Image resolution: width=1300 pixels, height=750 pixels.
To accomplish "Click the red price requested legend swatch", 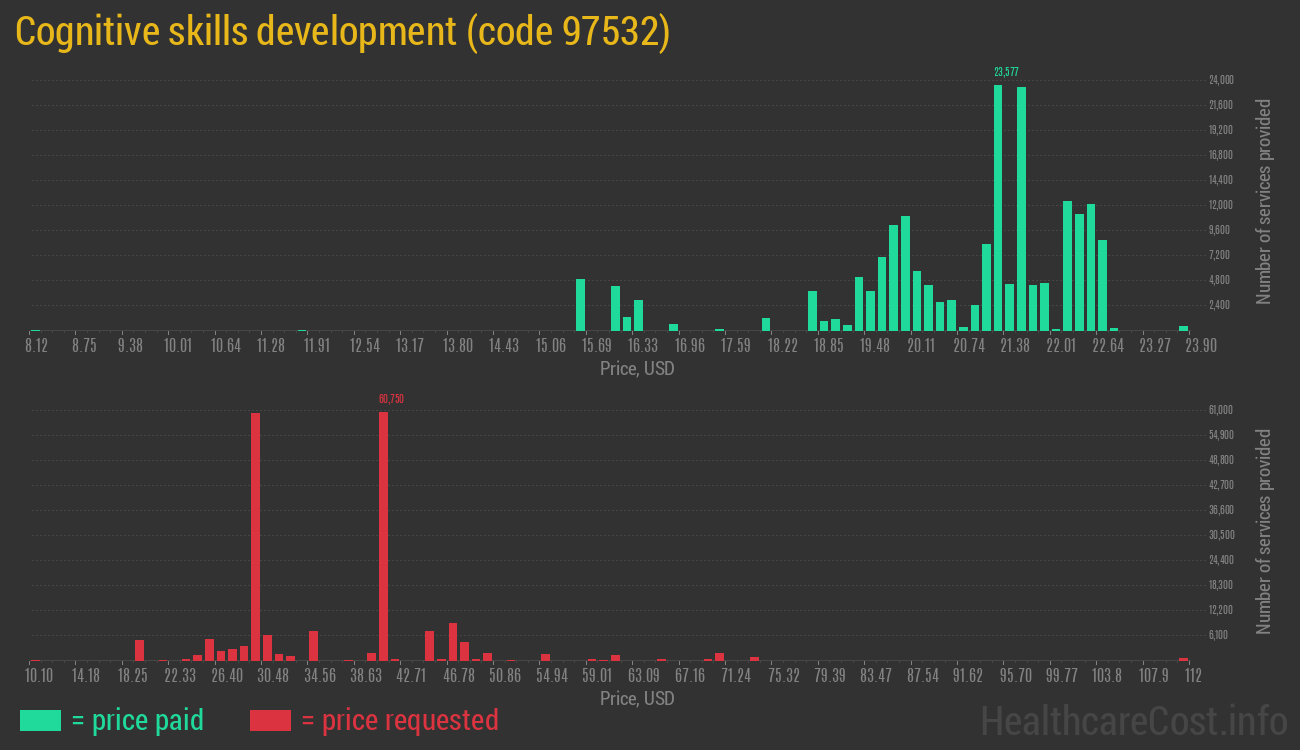I will [x=270, y=720].
